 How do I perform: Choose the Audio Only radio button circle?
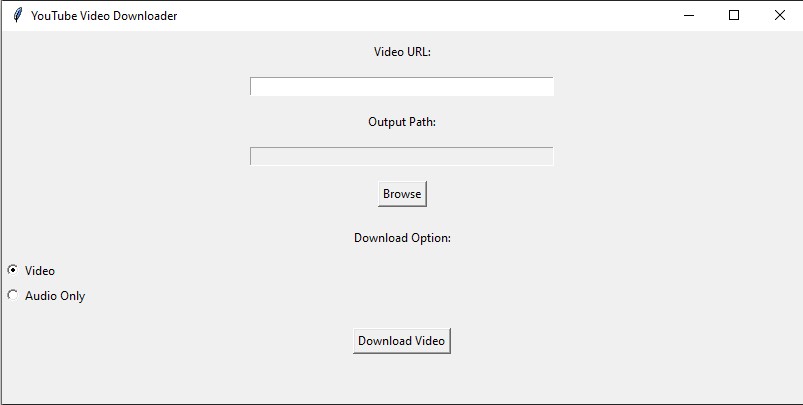point(13,295)
